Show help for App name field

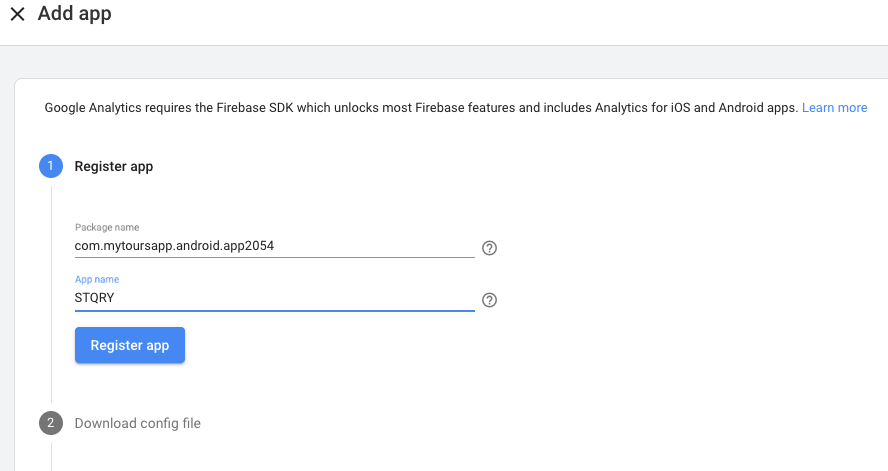(490, 300)
